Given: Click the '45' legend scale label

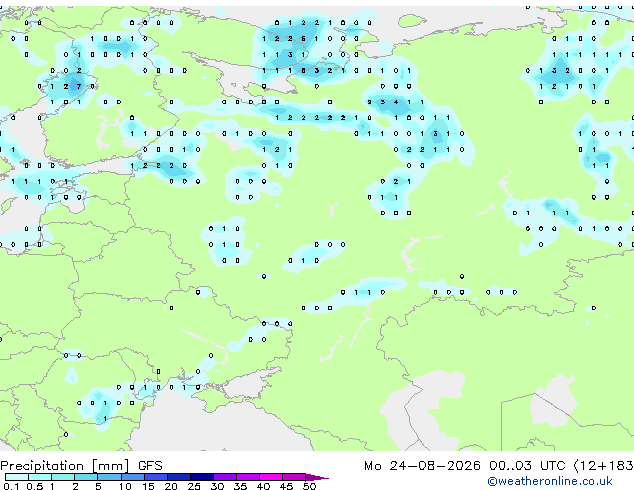Looking at the screenshot, I should (286, 486).
